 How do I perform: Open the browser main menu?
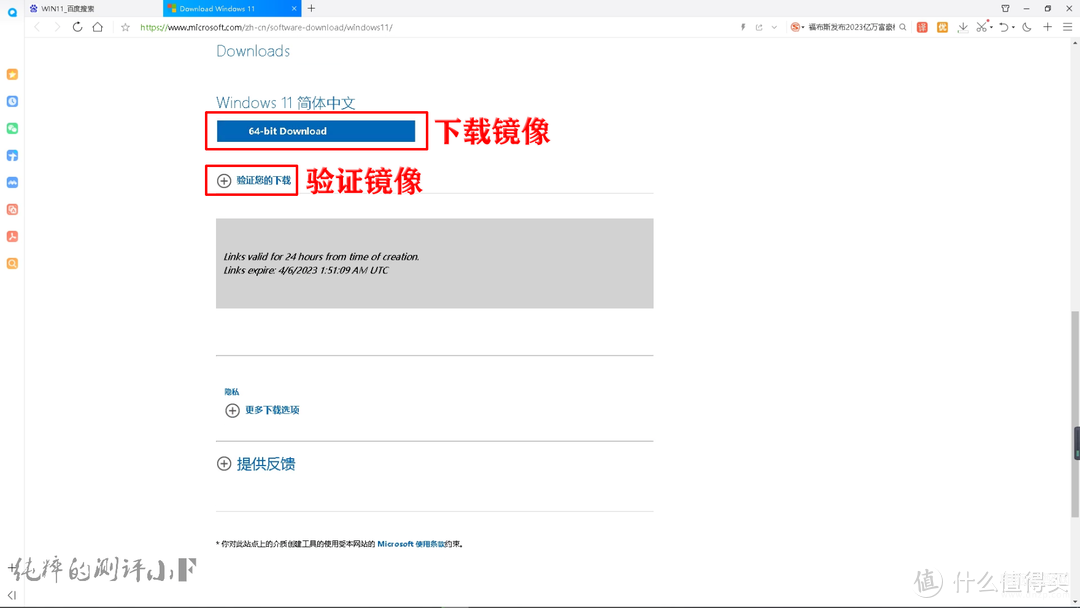point(1068,28)
